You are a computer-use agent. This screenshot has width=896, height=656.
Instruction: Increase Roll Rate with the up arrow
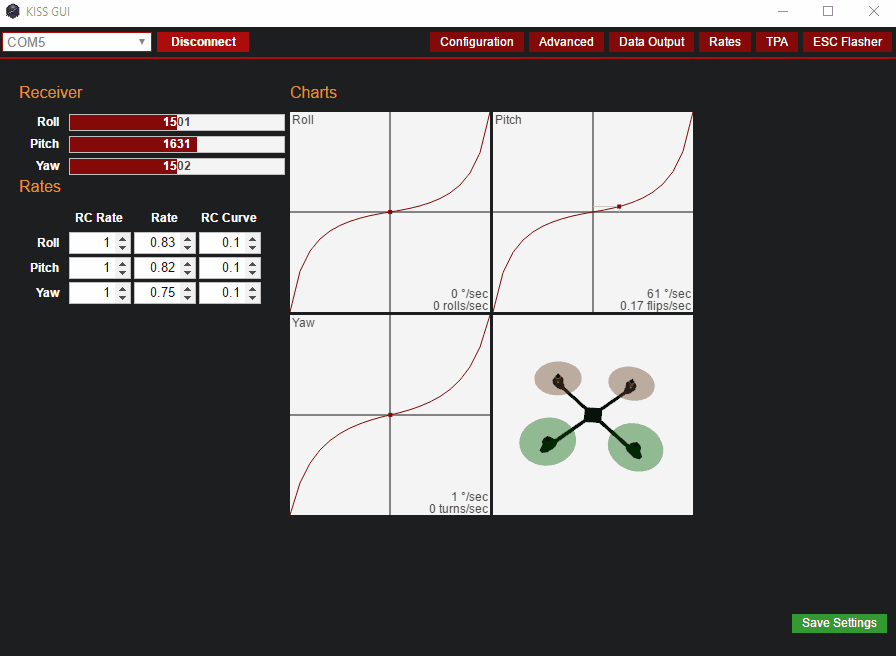[x=188, y=238]
